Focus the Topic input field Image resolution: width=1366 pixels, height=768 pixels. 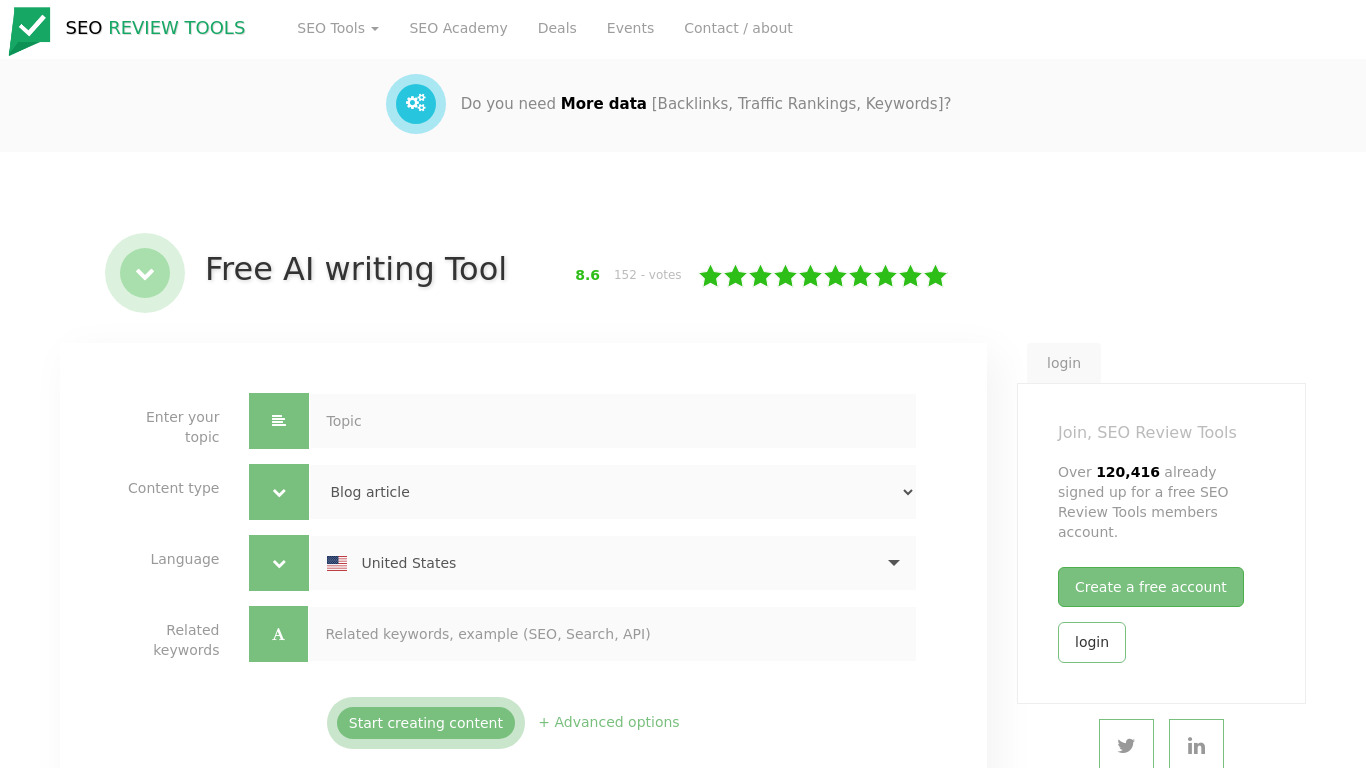click(612, 421)
